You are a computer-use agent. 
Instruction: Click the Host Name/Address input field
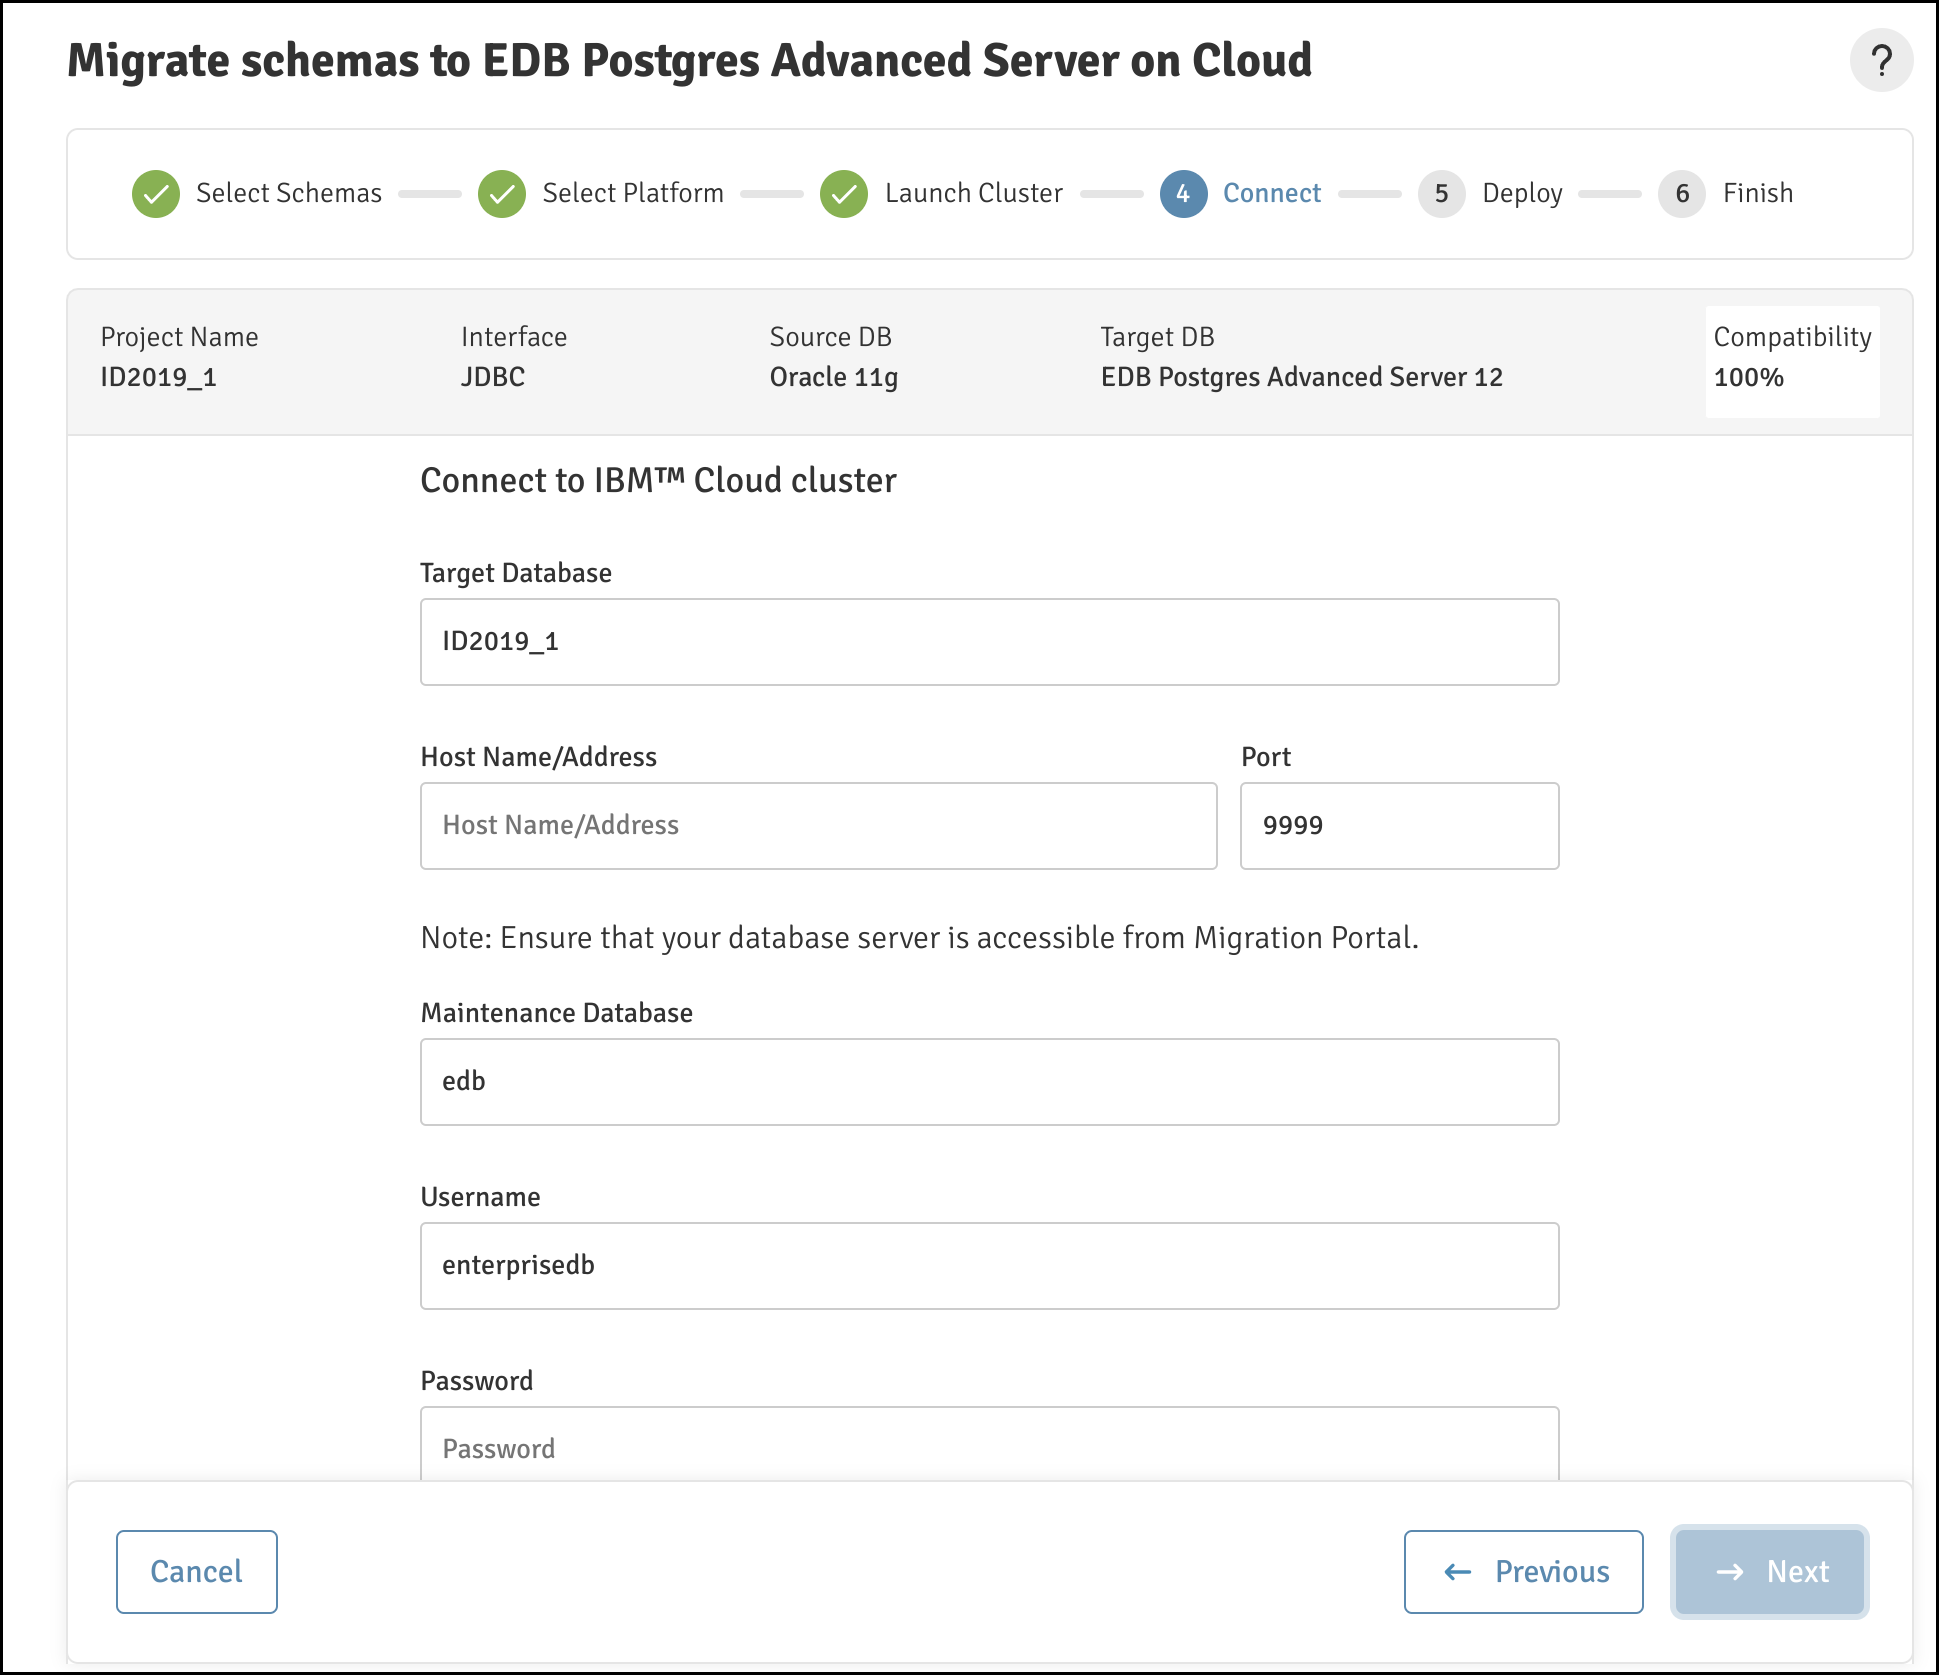tap(819, 826)
